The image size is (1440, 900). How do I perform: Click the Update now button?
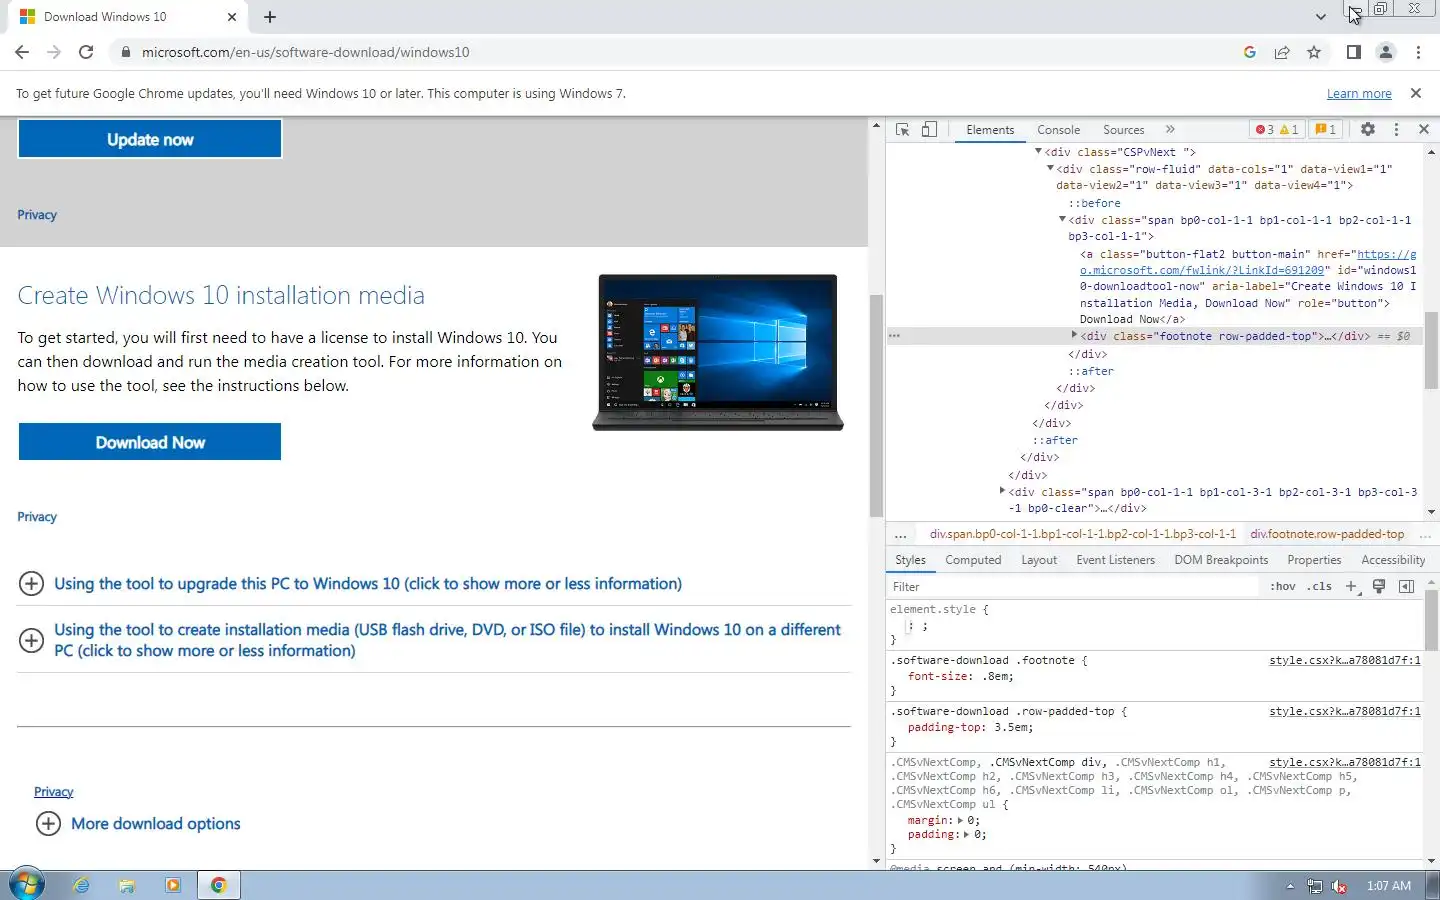point(150,139)
